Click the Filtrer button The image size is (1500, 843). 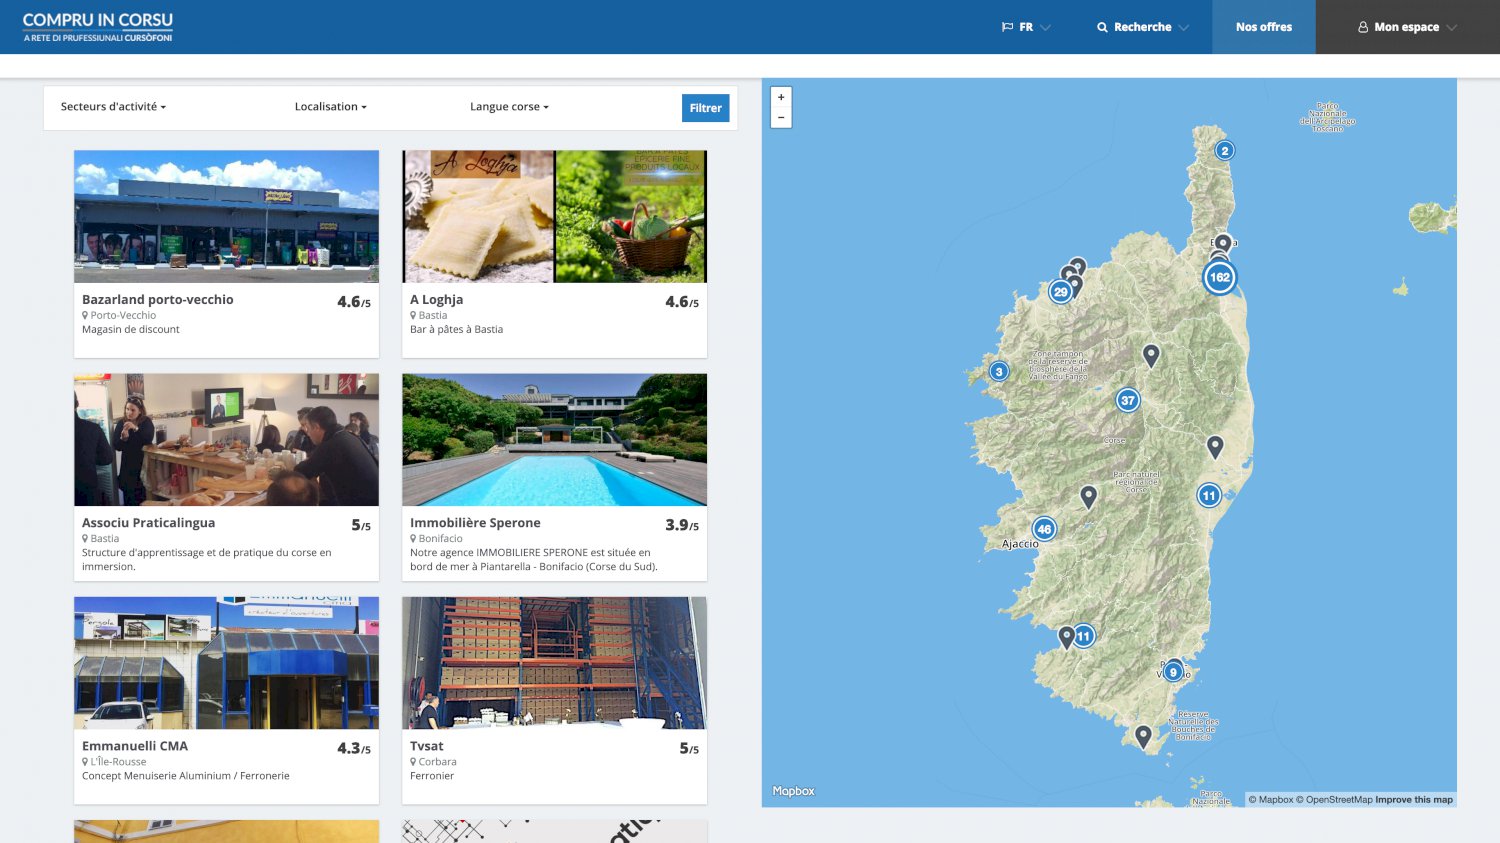[x=705, y=108]
